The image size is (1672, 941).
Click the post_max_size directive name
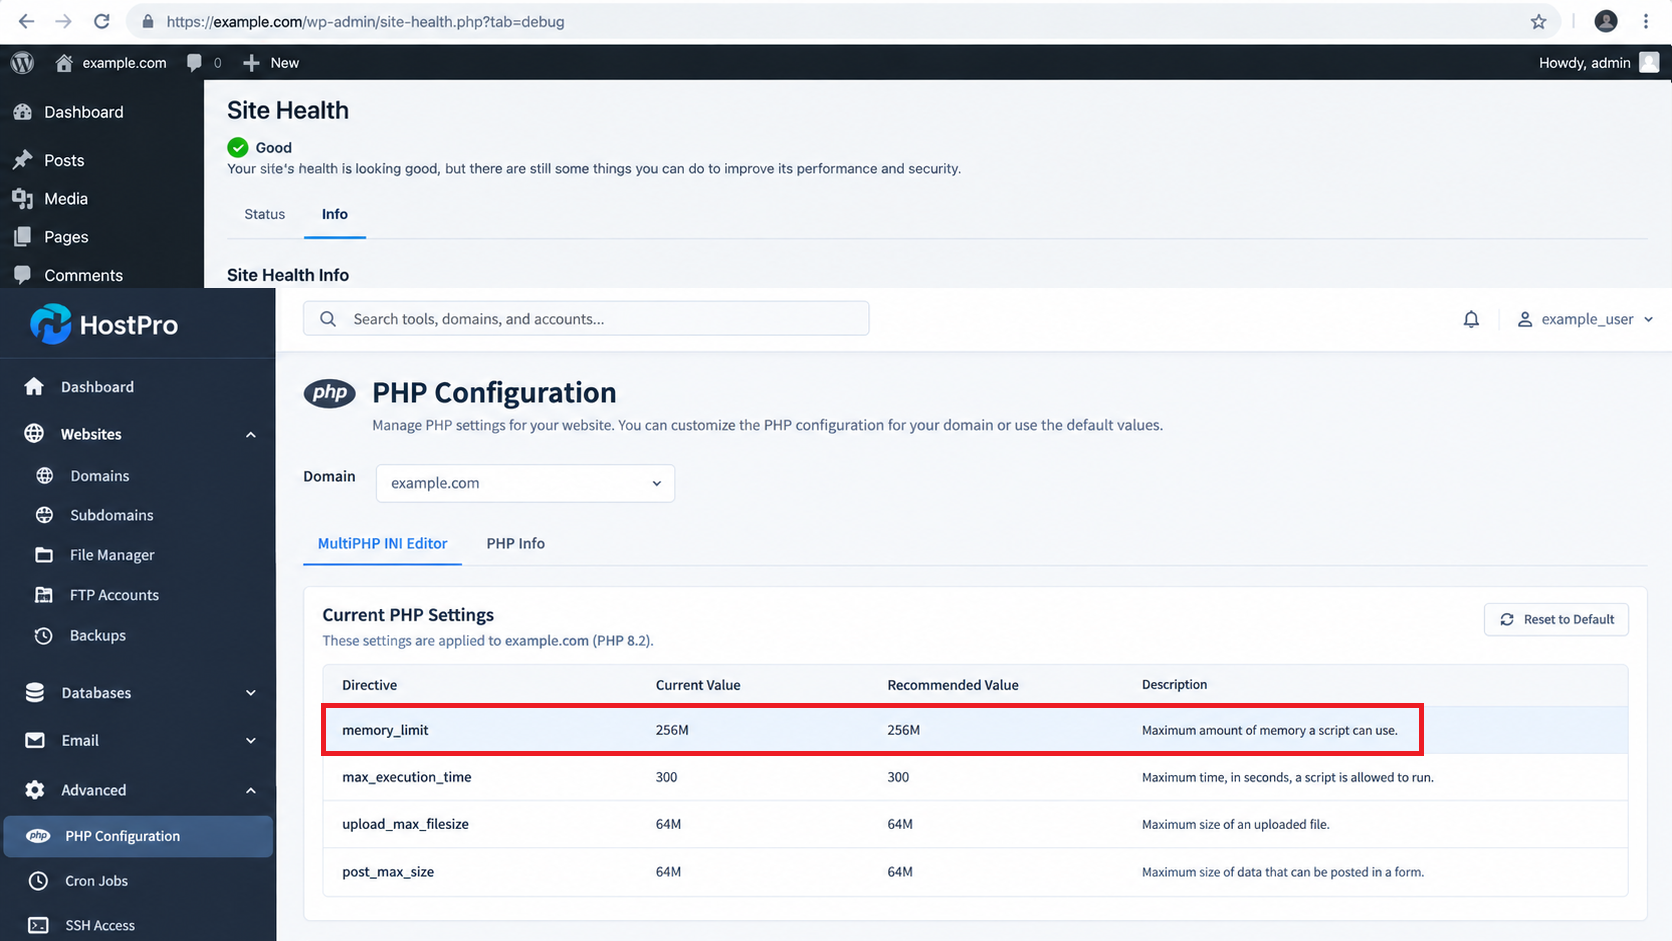coord(388,872)
